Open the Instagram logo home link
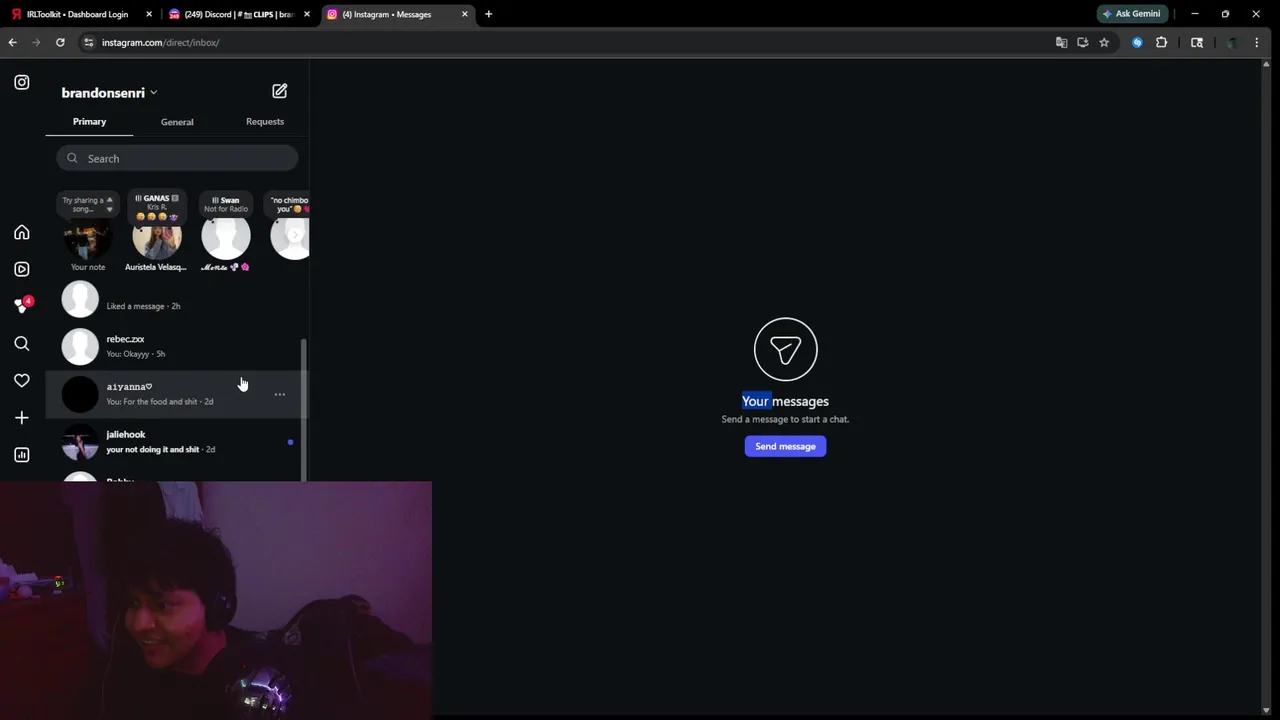The width and height of the screenshot is (1280, 720). (22, 82)
